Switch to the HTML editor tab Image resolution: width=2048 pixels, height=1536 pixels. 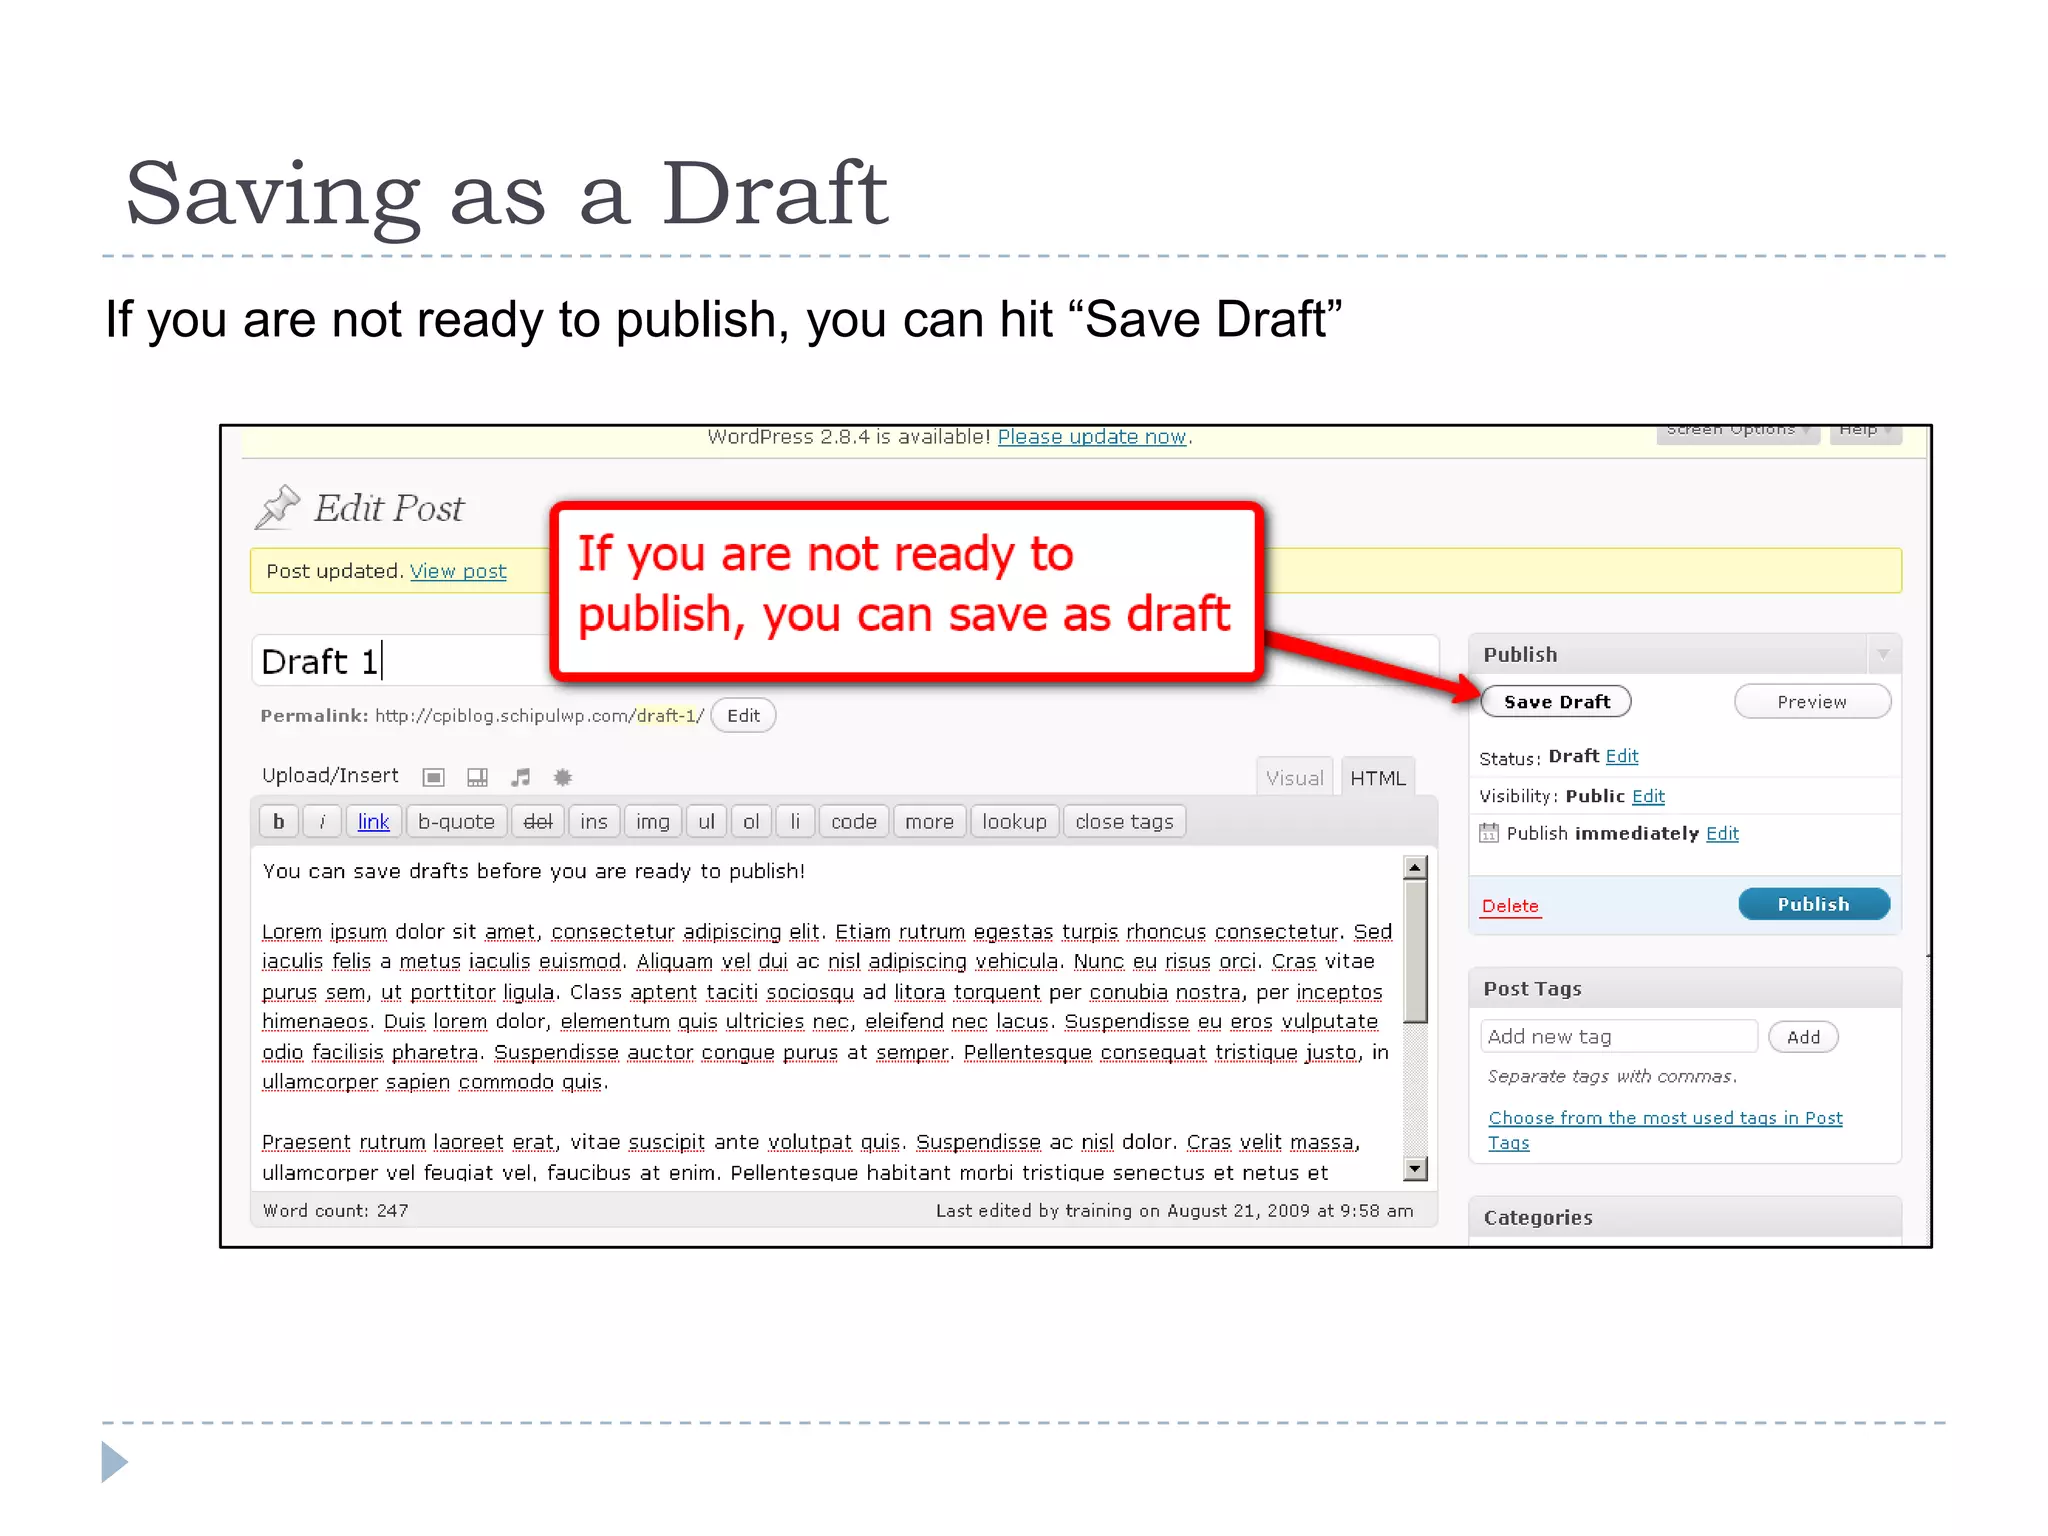tap(1377, 777)
